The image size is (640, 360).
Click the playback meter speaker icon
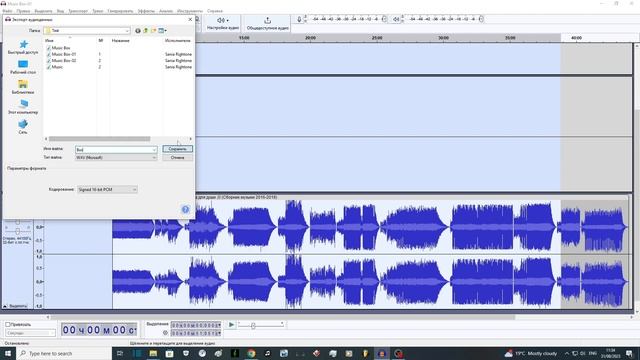point(396,19)
